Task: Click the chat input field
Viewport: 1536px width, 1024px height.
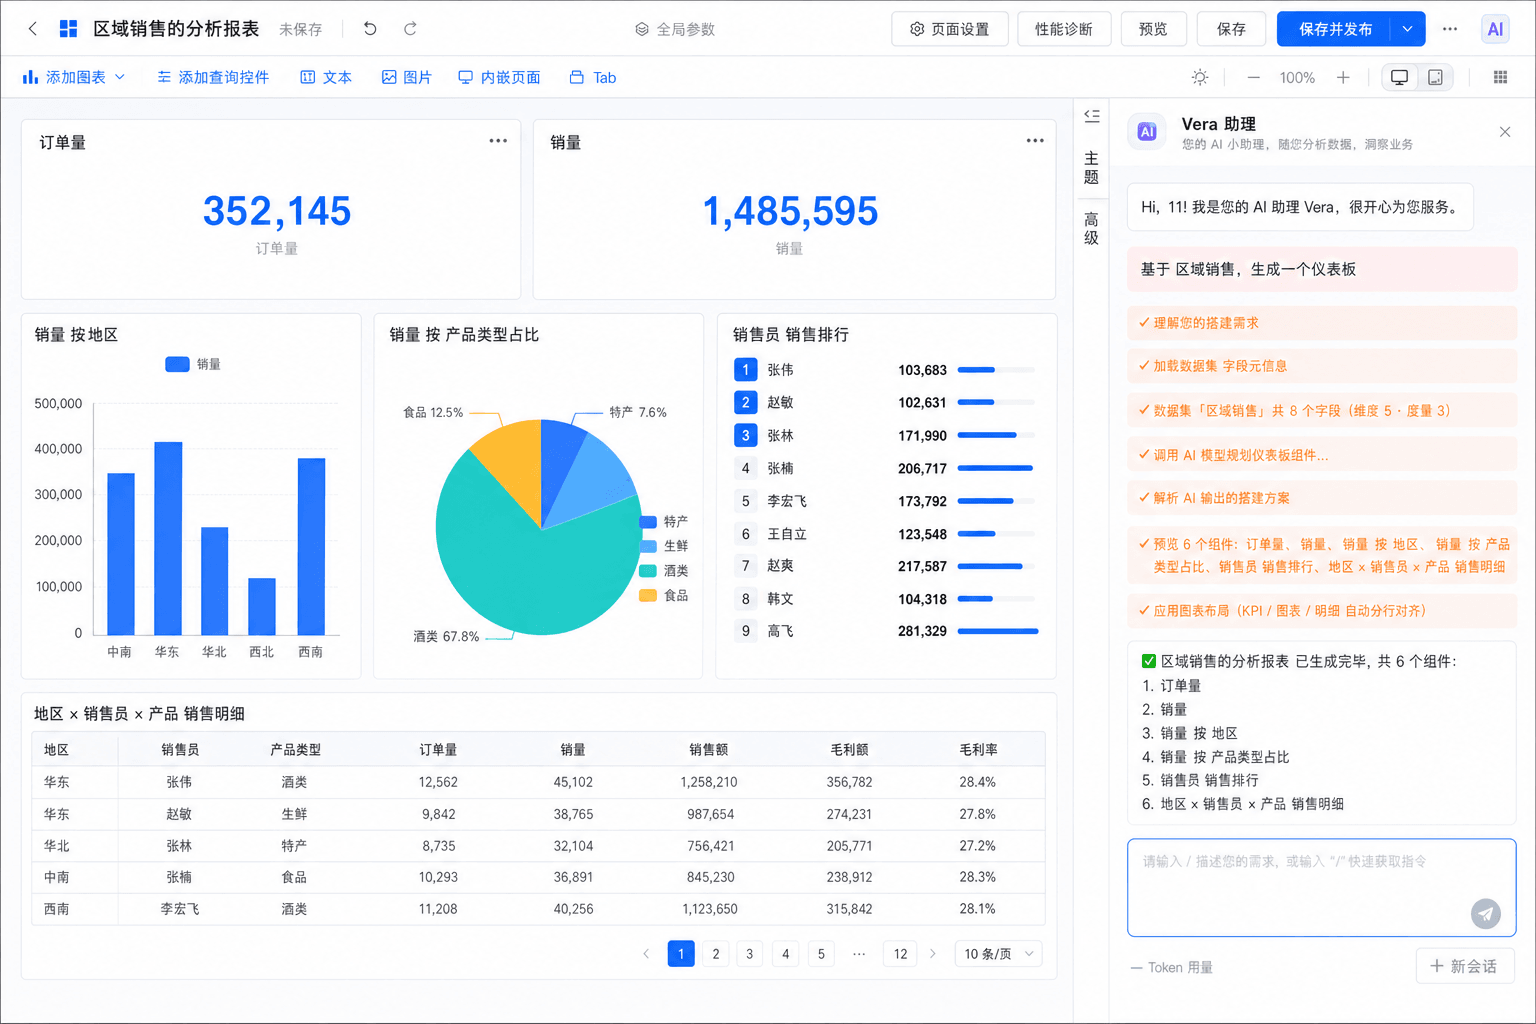Action: (x=1321, y=887)
